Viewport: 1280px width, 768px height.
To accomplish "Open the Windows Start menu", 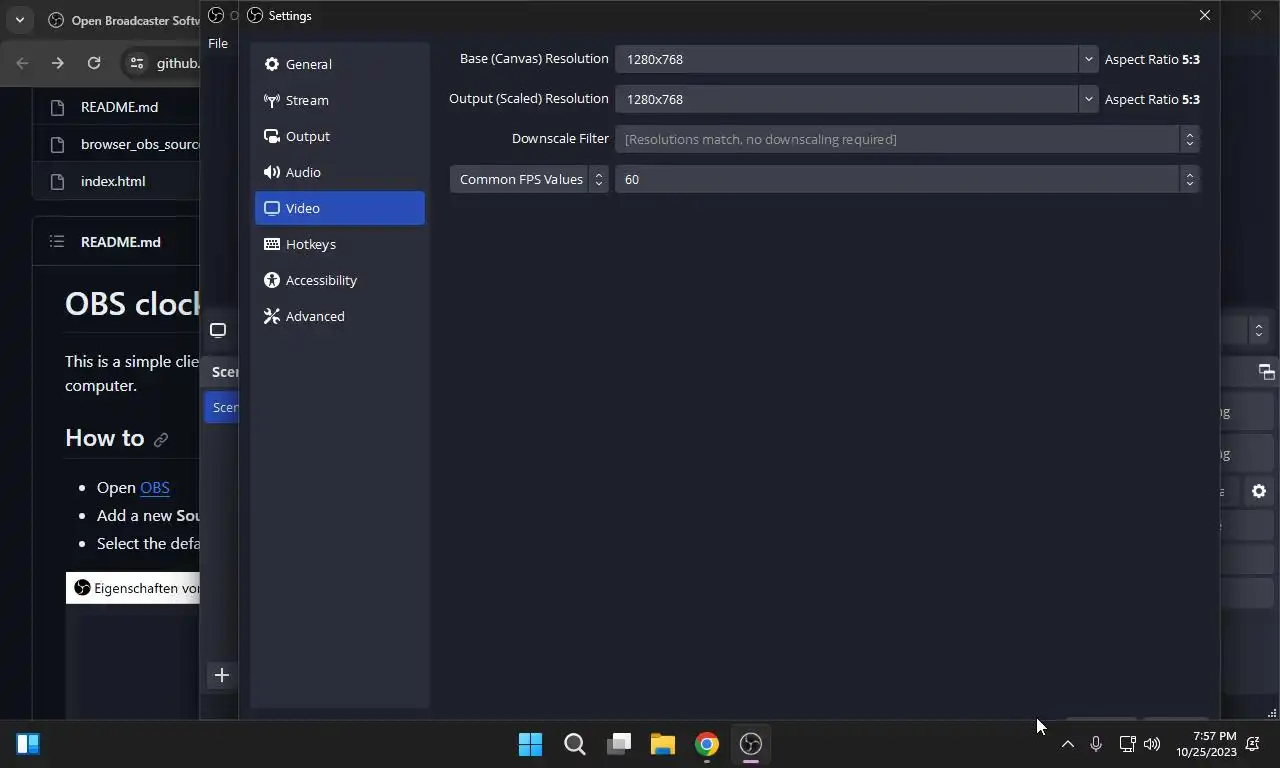I will click(x=530, y=744).
